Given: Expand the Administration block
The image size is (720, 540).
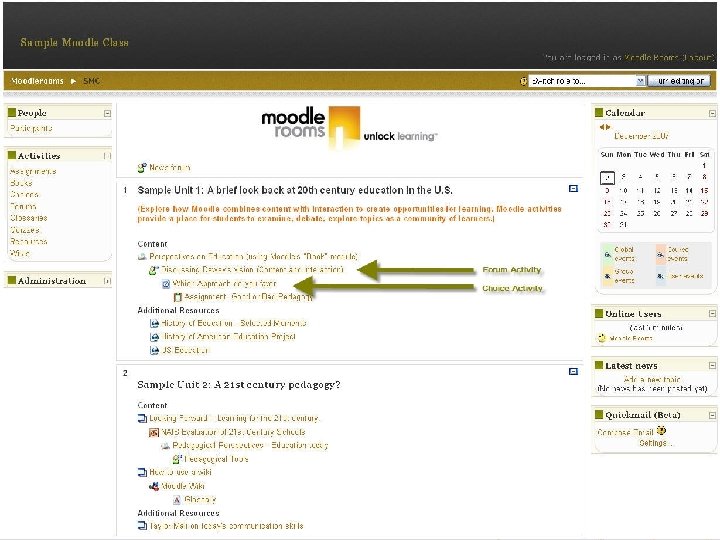Looking at the screenshot, I should [x=107, y=281].
